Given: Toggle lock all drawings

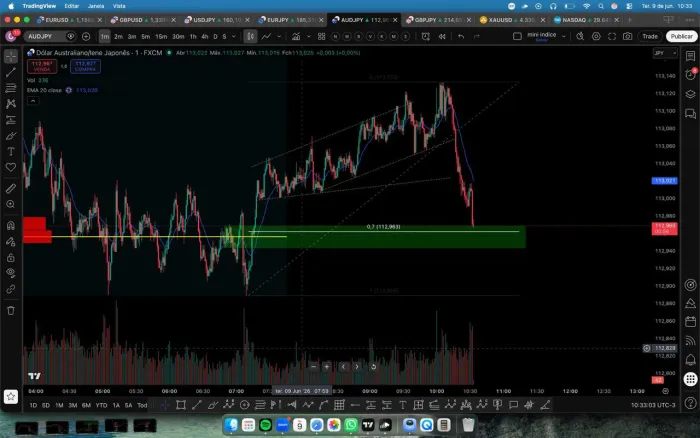Looking at the screenshot, I should [x=11, y=258].
